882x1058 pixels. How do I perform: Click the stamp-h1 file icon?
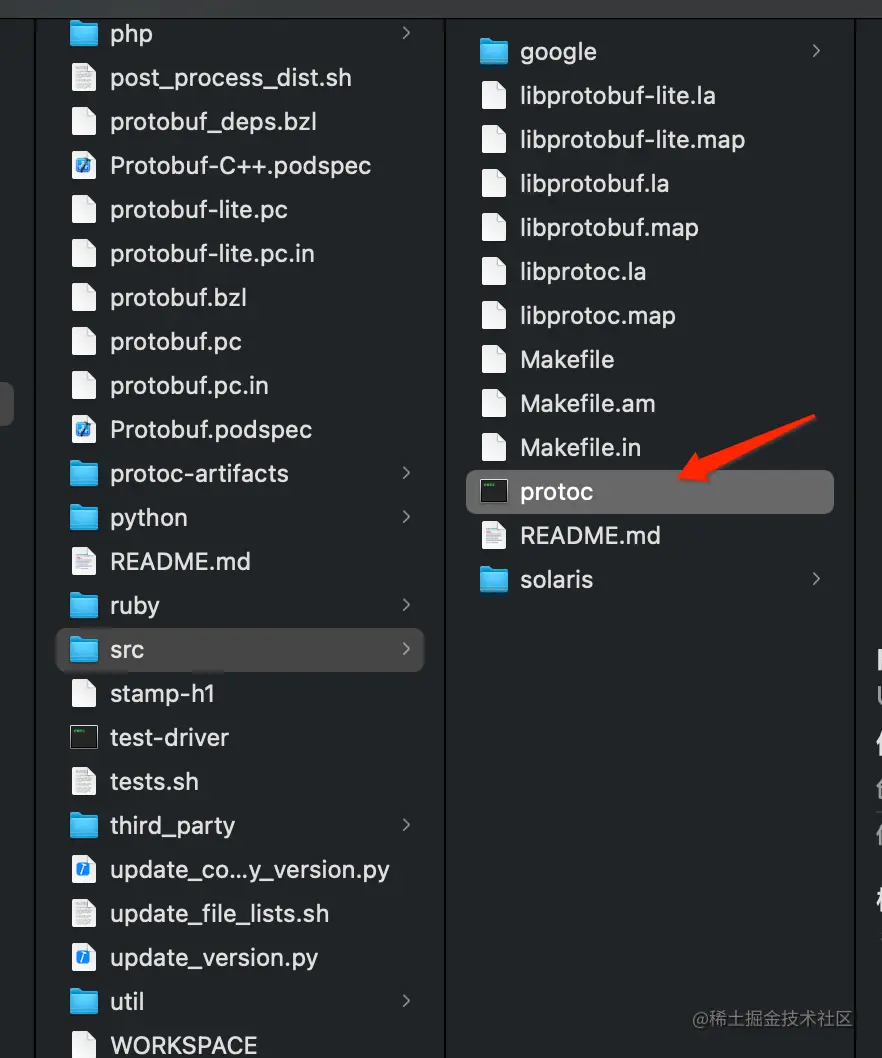coord(84,693)
